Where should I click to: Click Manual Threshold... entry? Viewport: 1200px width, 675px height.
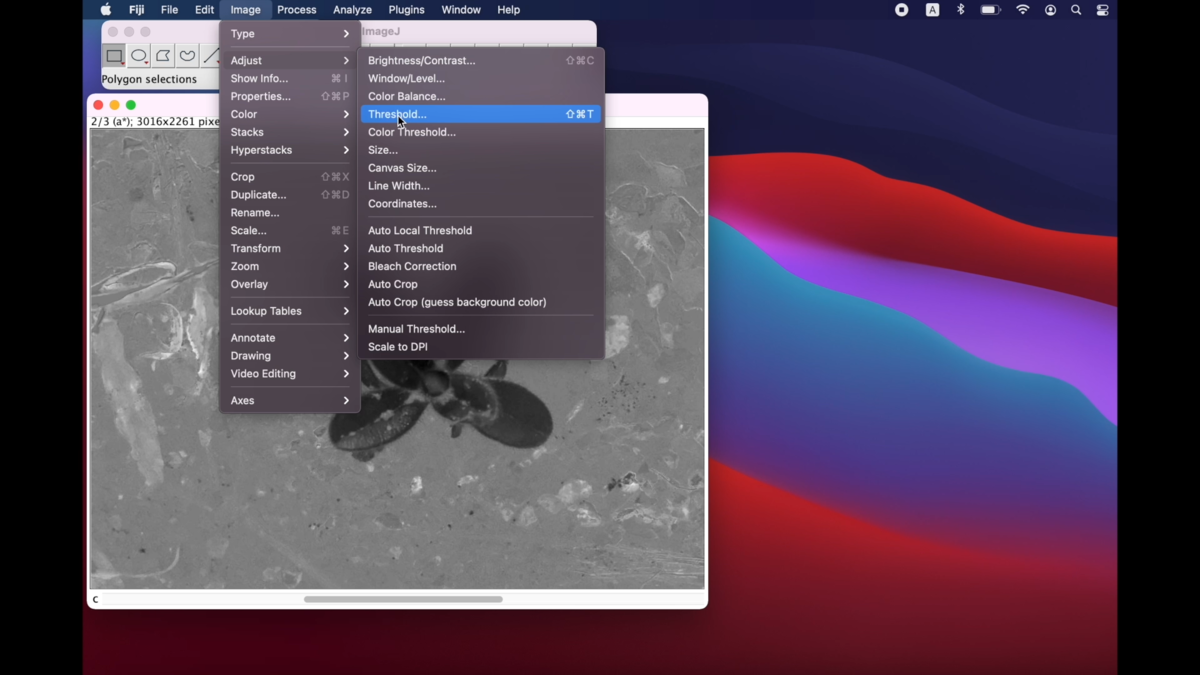pos(481,329)
